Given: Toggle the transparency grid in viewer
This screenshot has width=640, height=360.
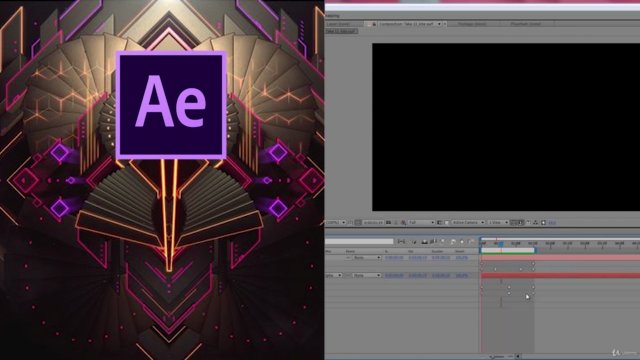Looking at the screenshot, I should (447, 222).
